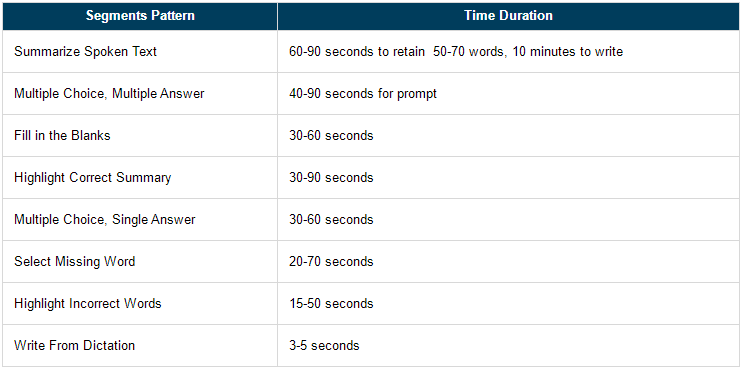Click the 60-90 seconds to retain text

pos(357,52)
